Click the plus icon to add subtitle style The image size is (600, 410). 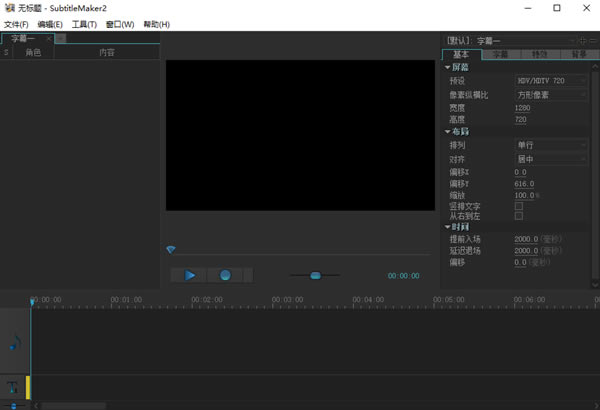click(582, 39)
